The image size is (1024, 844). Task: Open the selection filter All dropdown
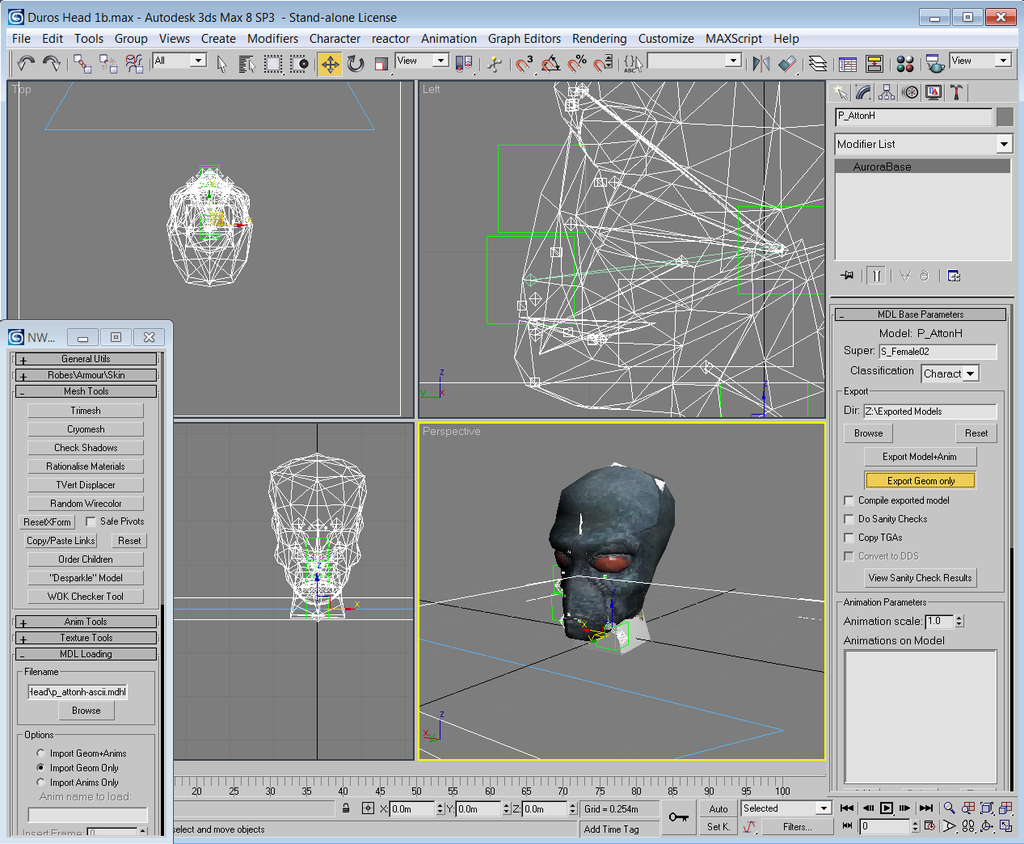[x=180, y=61]
